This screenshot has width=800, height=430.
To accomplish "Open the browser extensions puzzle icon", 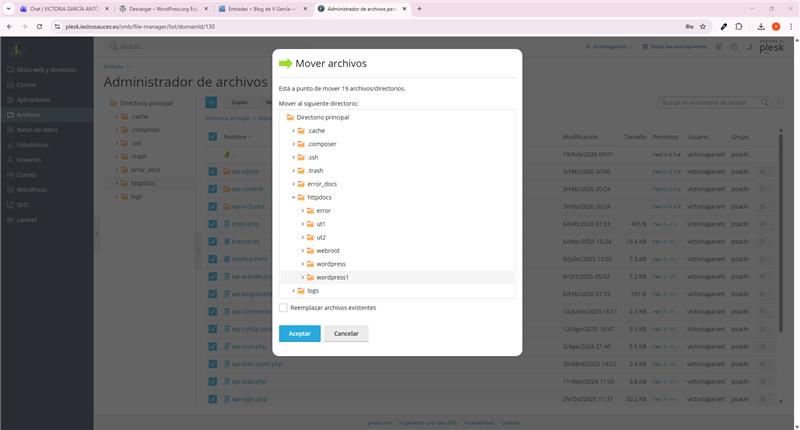I will point(739,26).
